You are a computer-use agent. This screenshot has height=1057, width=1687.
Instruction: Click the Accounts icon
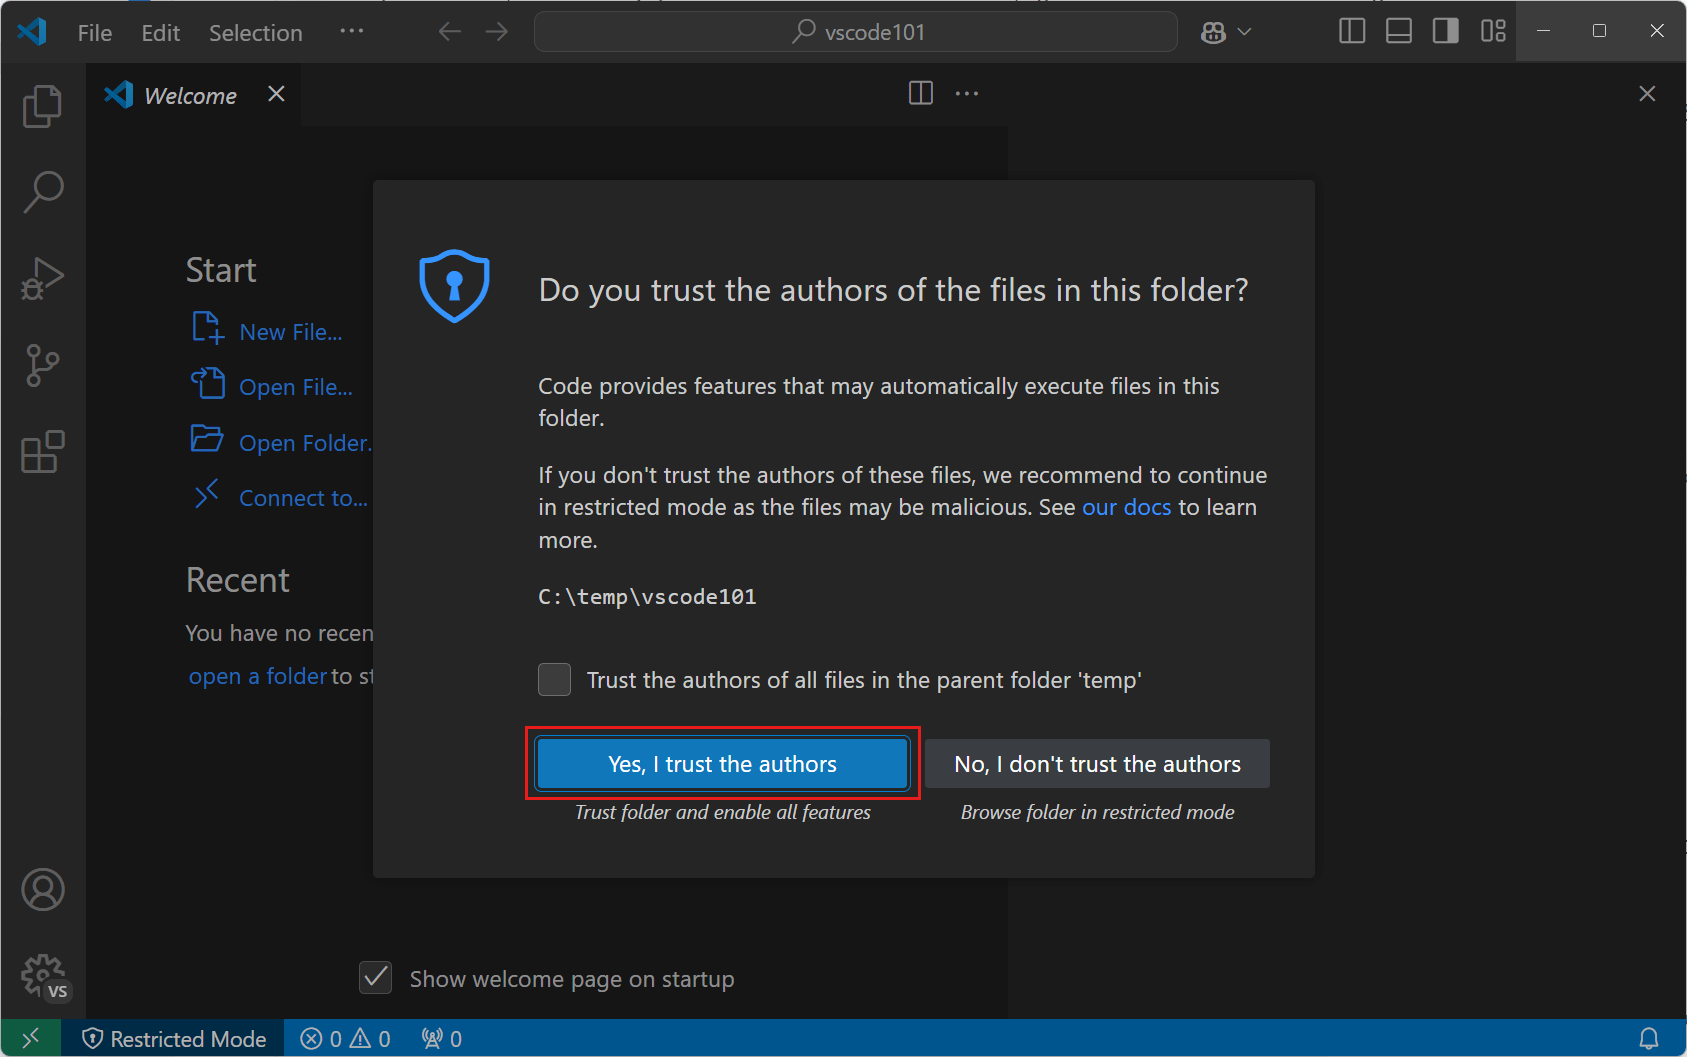[x=42, y=889]
